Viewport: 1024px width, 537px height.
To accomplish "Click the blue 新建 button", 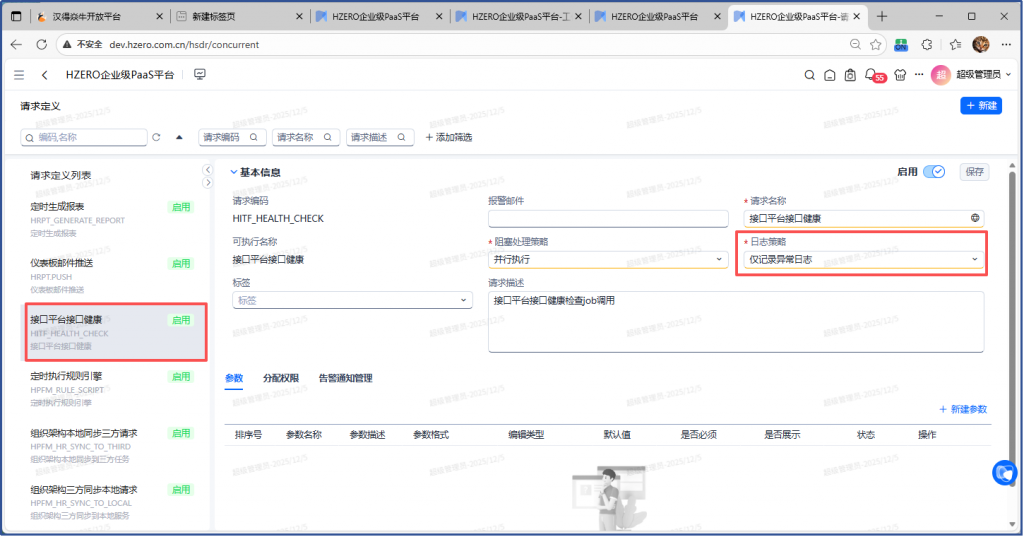I will pyautogui.click(x=980, y=106).
